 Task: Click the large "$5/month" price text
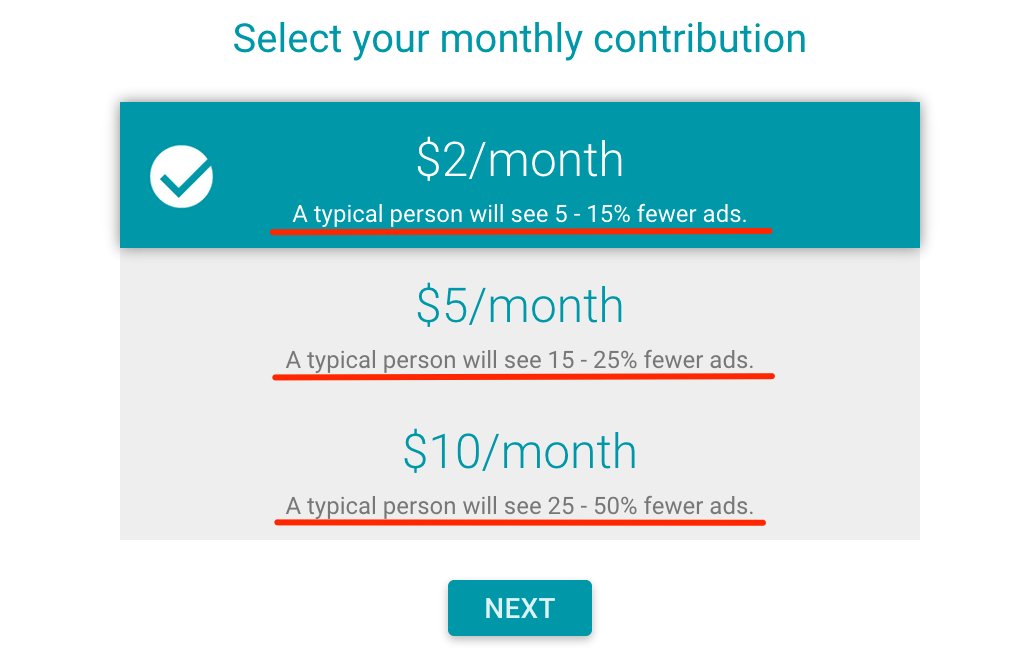(x=519, y=306)
